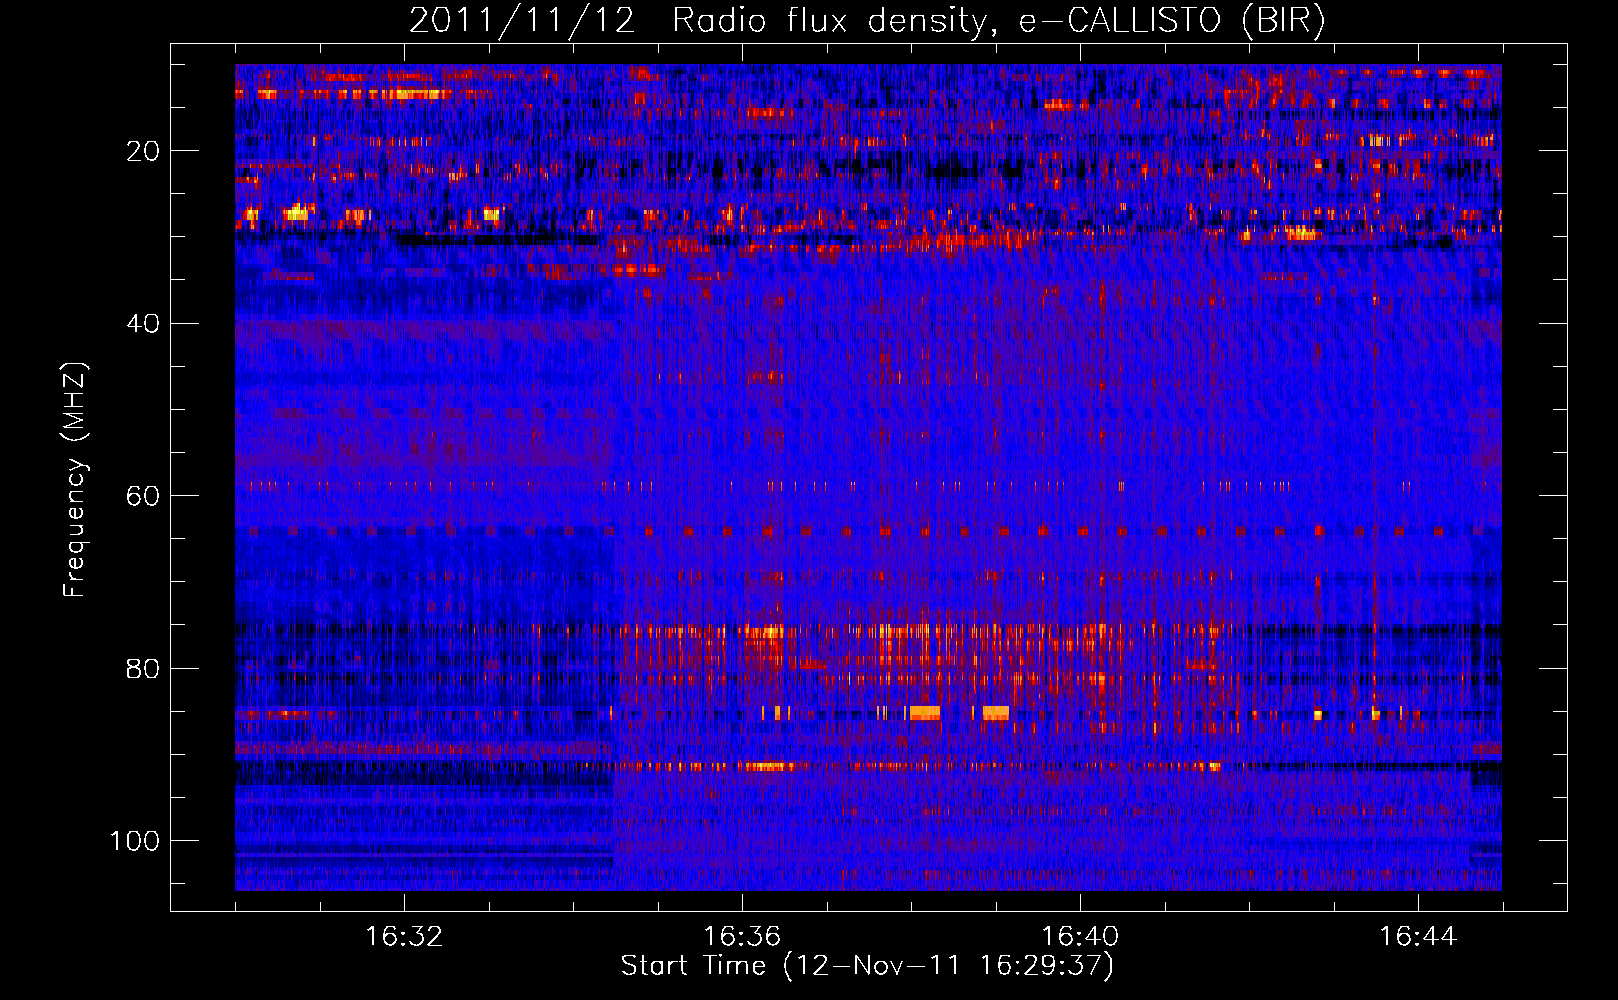Click the 100 MHz frequency tick label
The height and width of the screenshot is (1000, 1618).
click(x=135, y=841)
